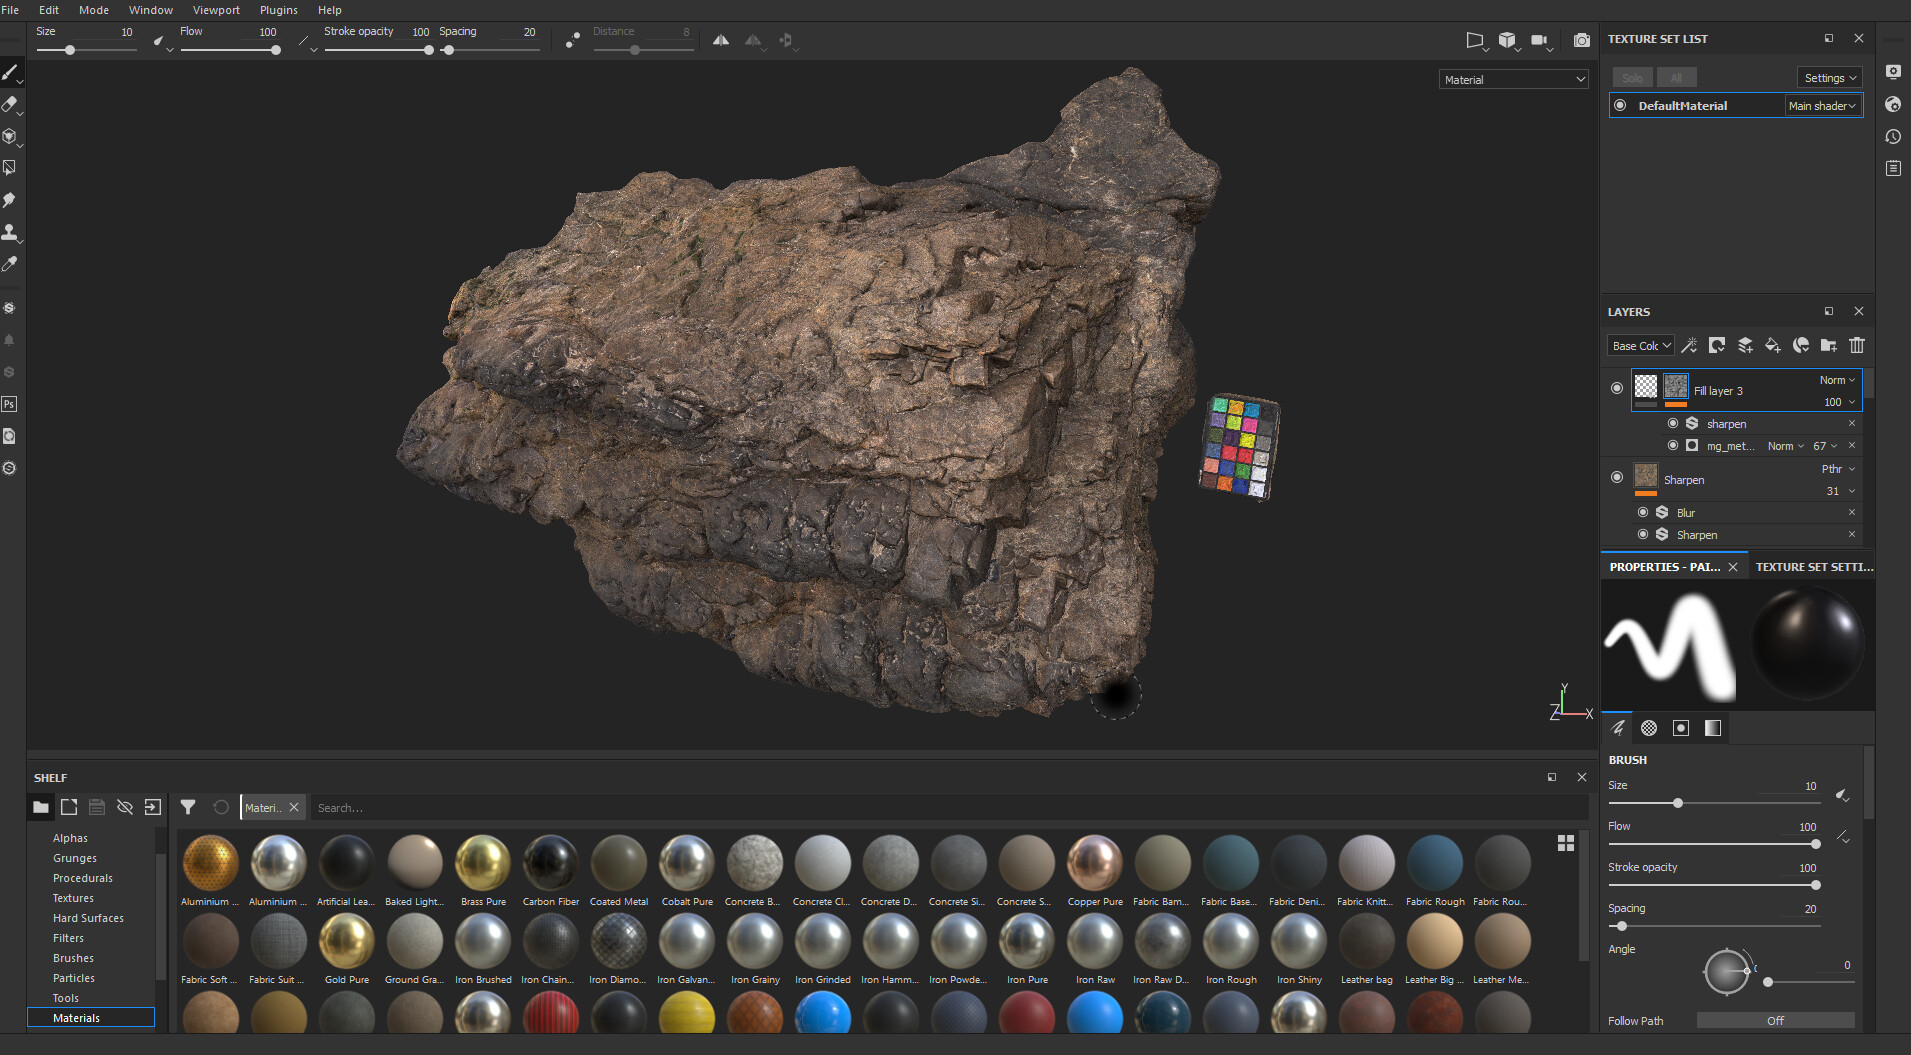Open Sharpen layer Pthr blend dropdown
1911x1055 pixels.
point(1838,469)
